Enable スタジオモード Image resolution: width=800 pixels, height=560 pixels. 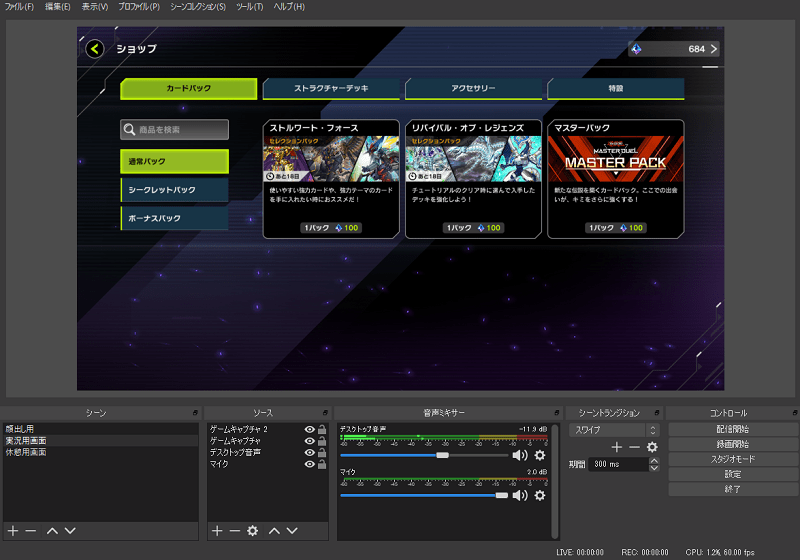tap(733, 459)
